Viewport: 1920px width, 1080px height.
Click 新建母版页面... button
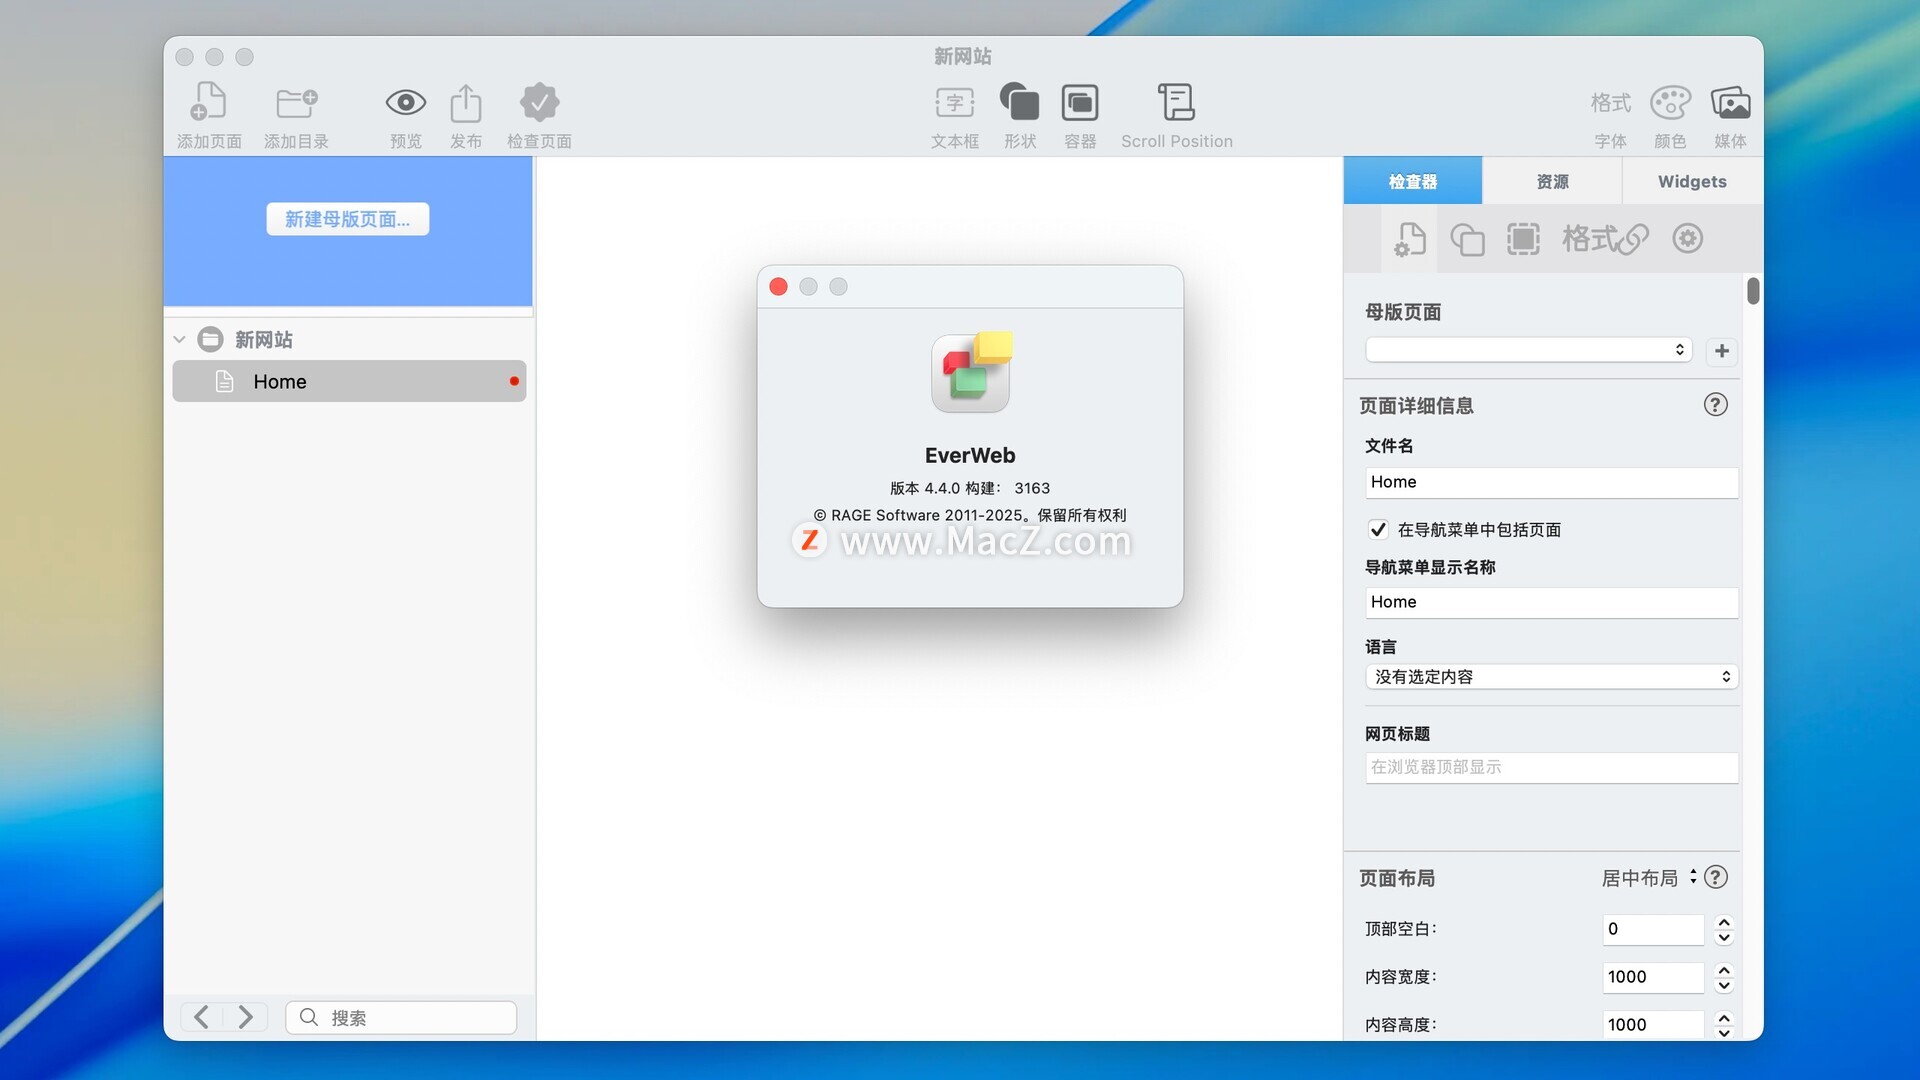347,219
